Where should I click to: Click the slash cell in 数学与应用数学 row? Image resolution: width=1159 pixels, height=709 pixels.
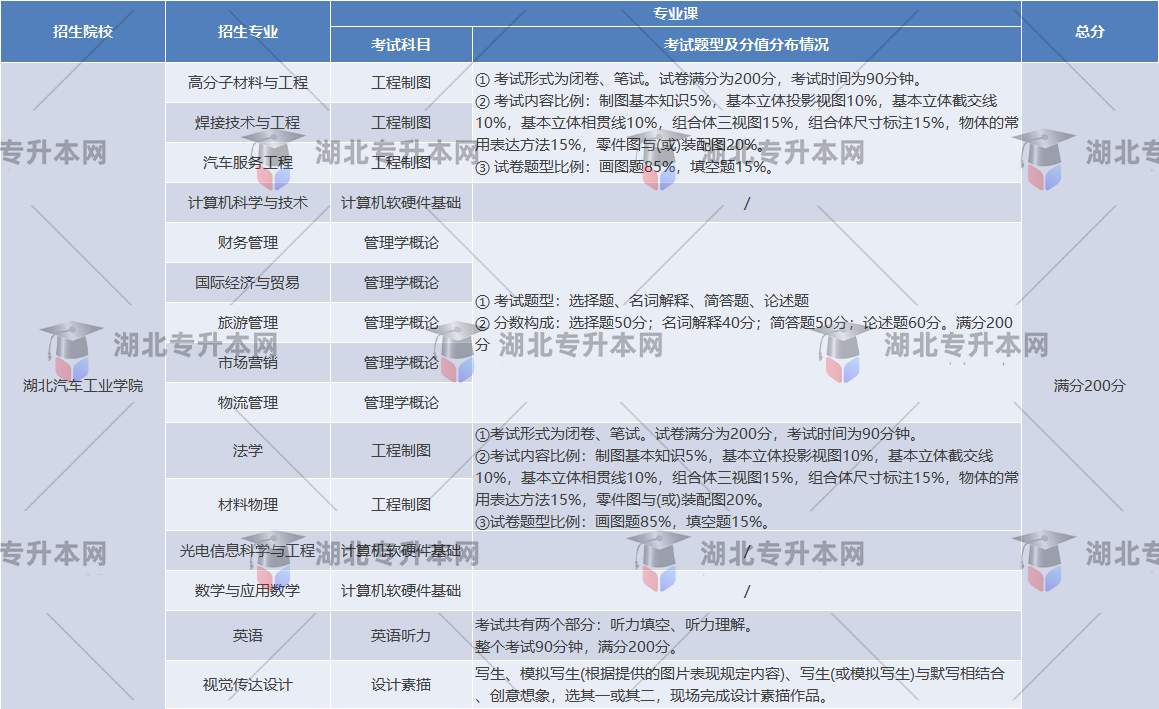(747, 591)
